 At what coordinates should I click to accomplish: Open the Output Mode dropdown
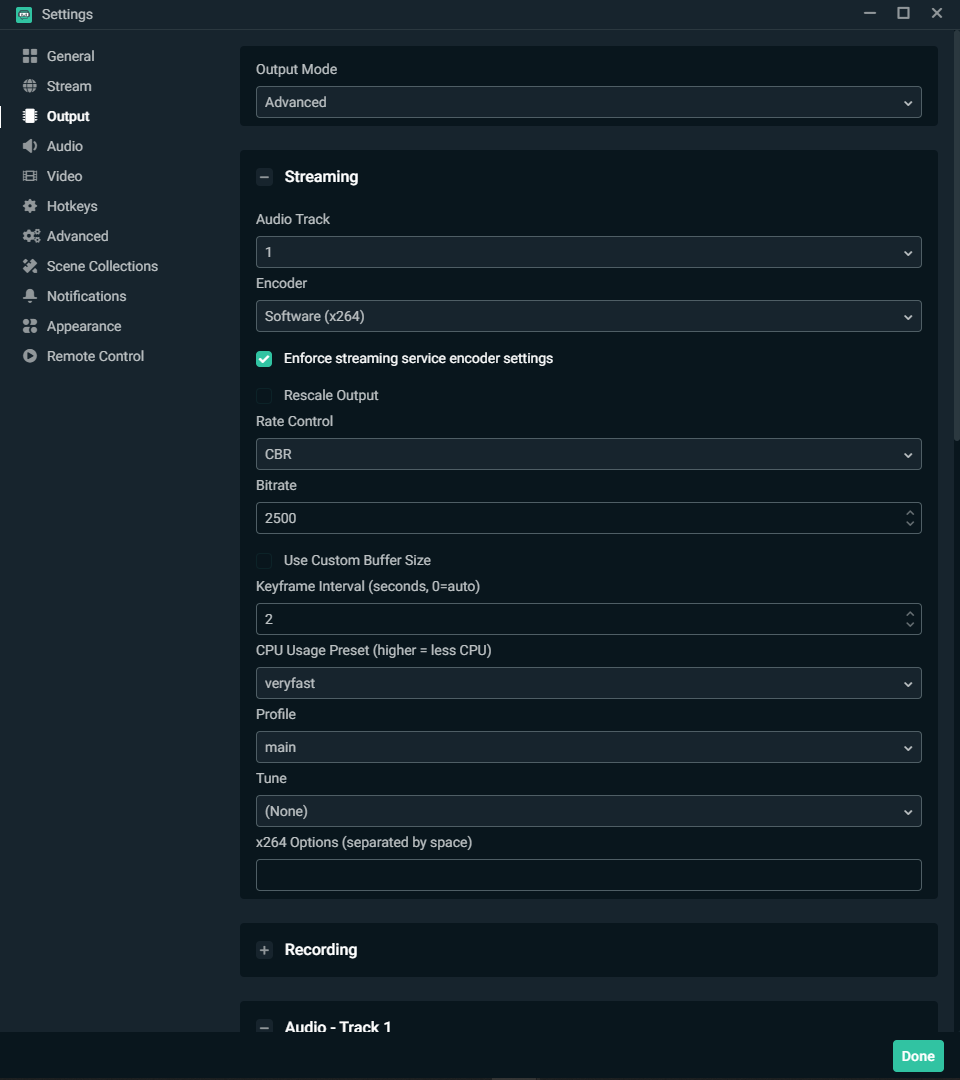[x=588, y=102]
